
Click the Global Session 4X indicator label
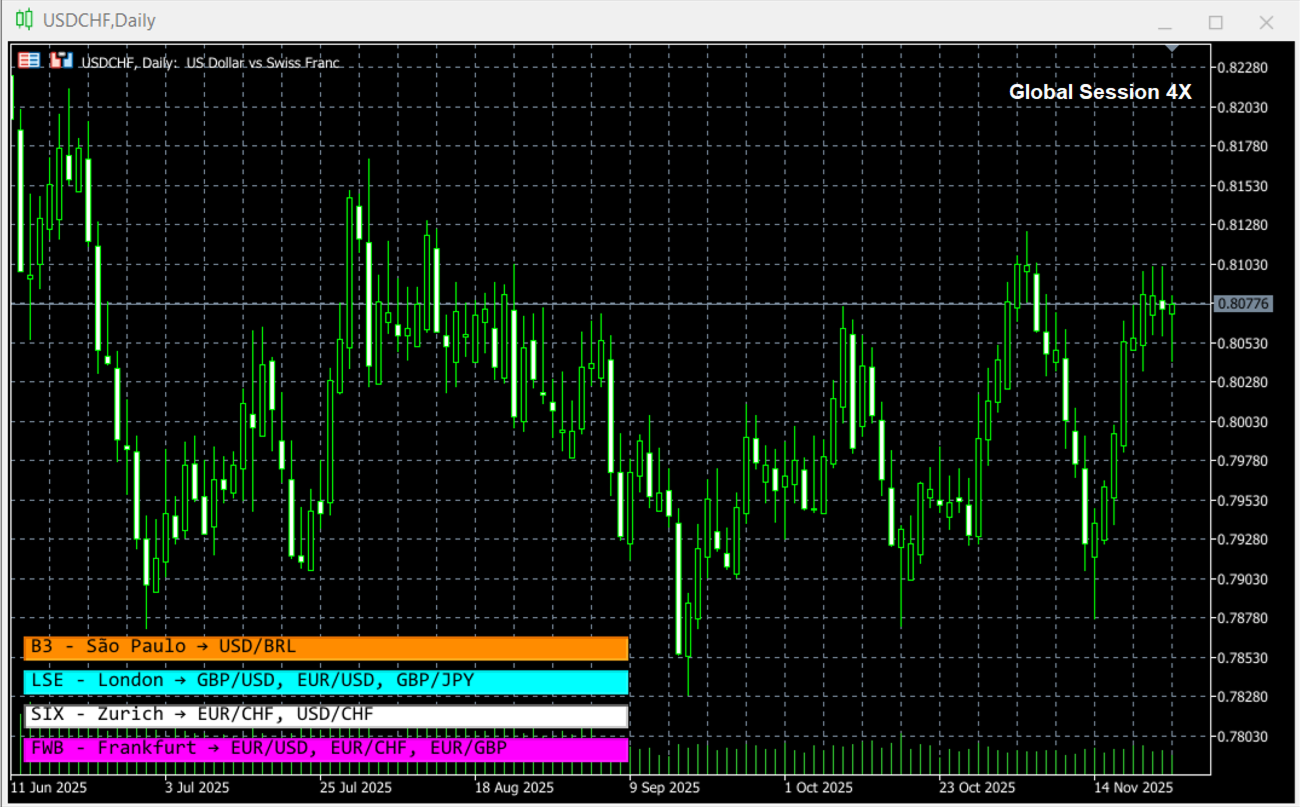1100,91
